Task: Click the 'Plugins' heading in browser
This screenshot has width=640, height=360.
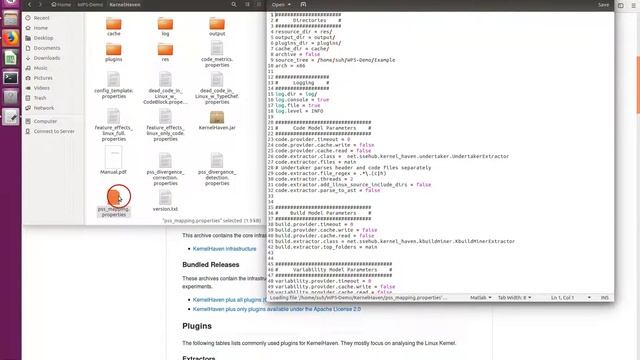Action: pyautogui.click(x=197, y=326)
